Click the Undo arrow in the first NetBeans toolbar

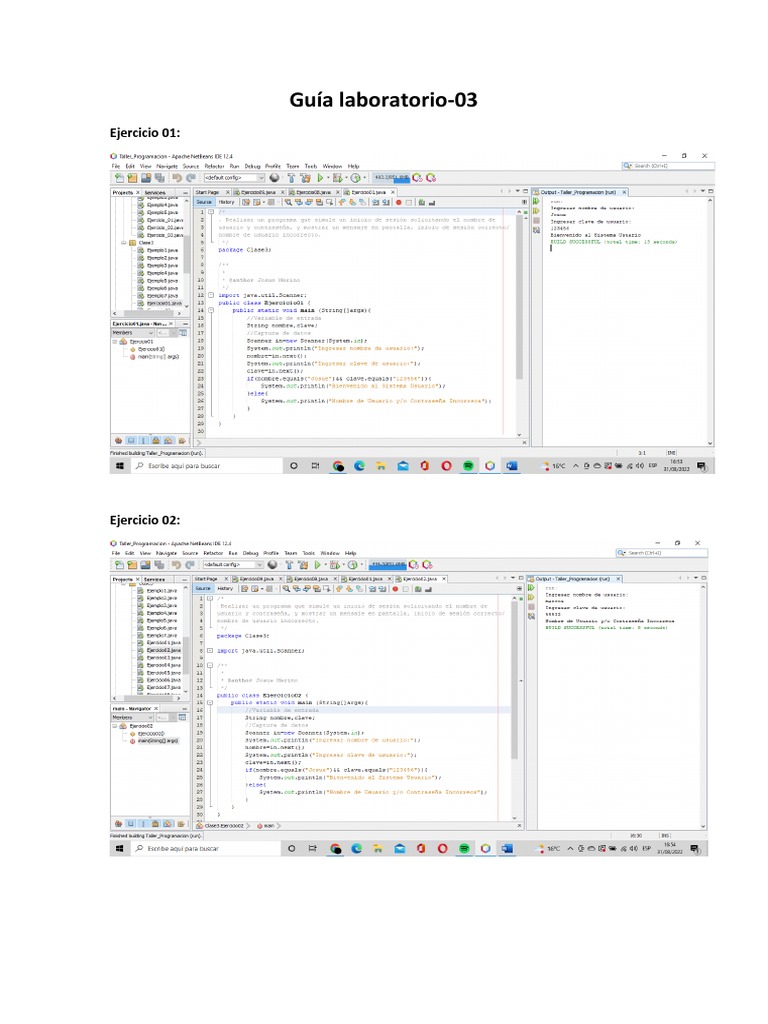point(176,177)
